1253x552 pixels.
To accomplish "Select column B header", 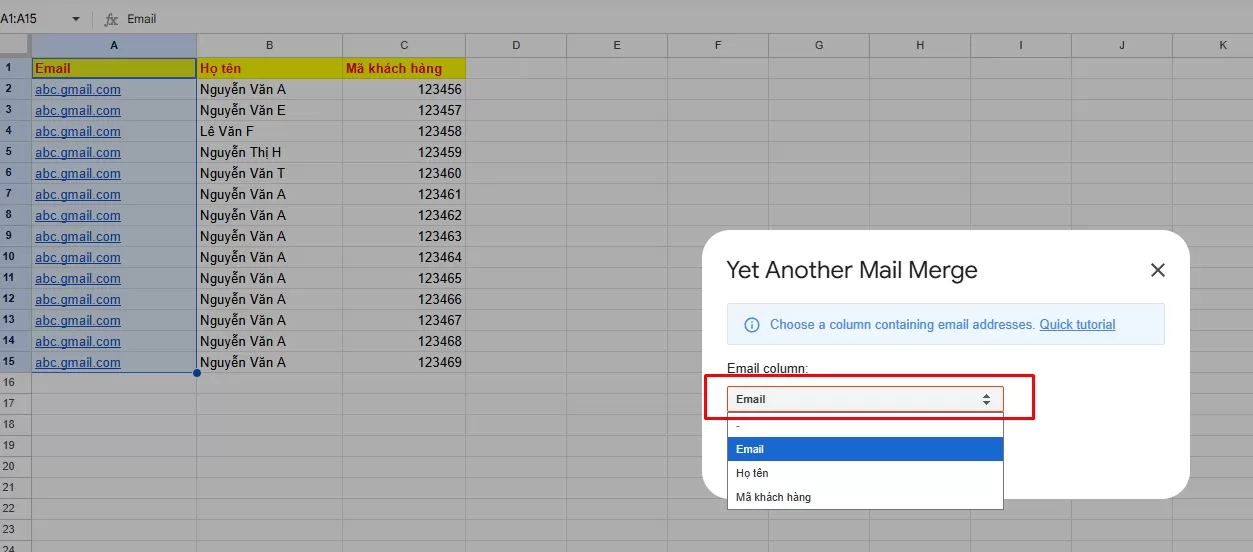I will 269,45.
